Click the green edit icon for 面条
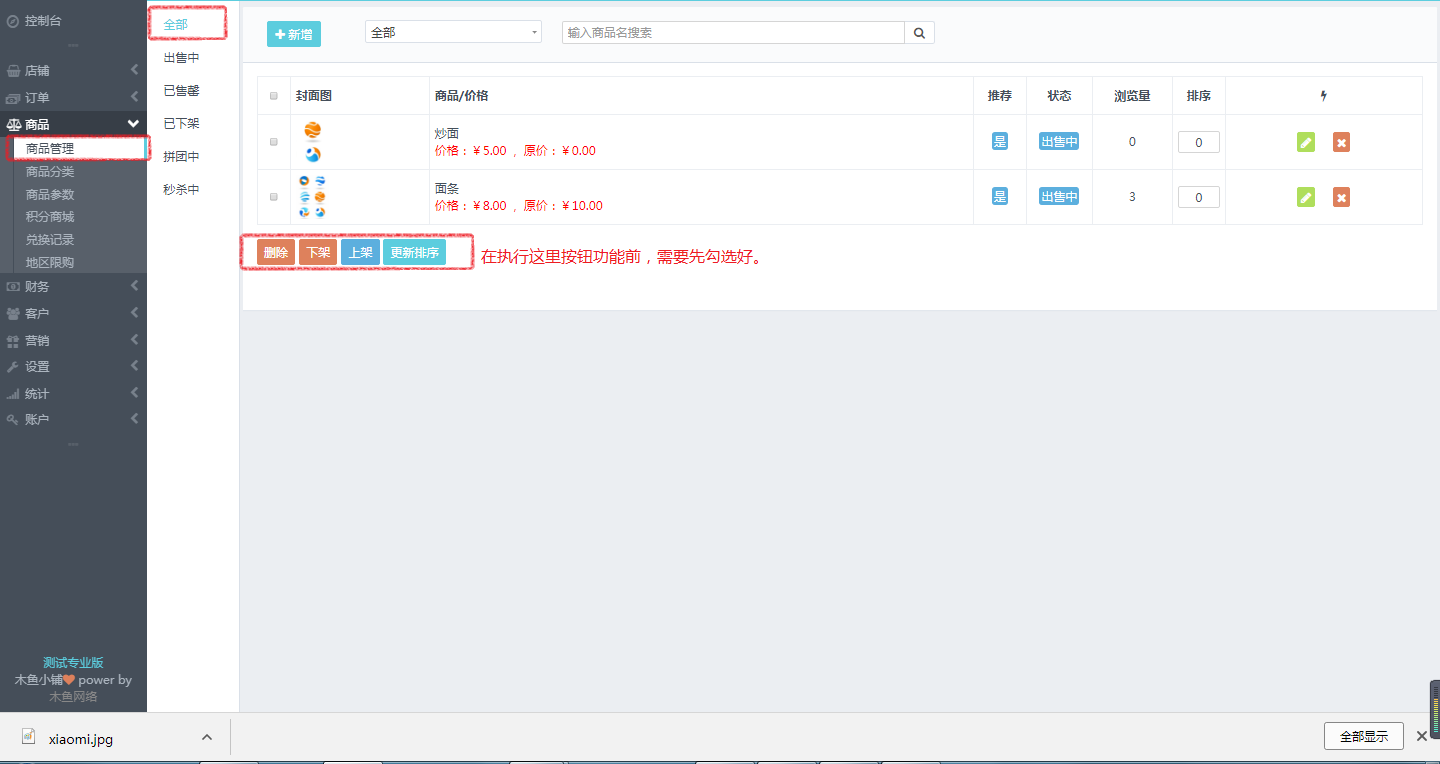1440x764 pixels. [1305, 197]
